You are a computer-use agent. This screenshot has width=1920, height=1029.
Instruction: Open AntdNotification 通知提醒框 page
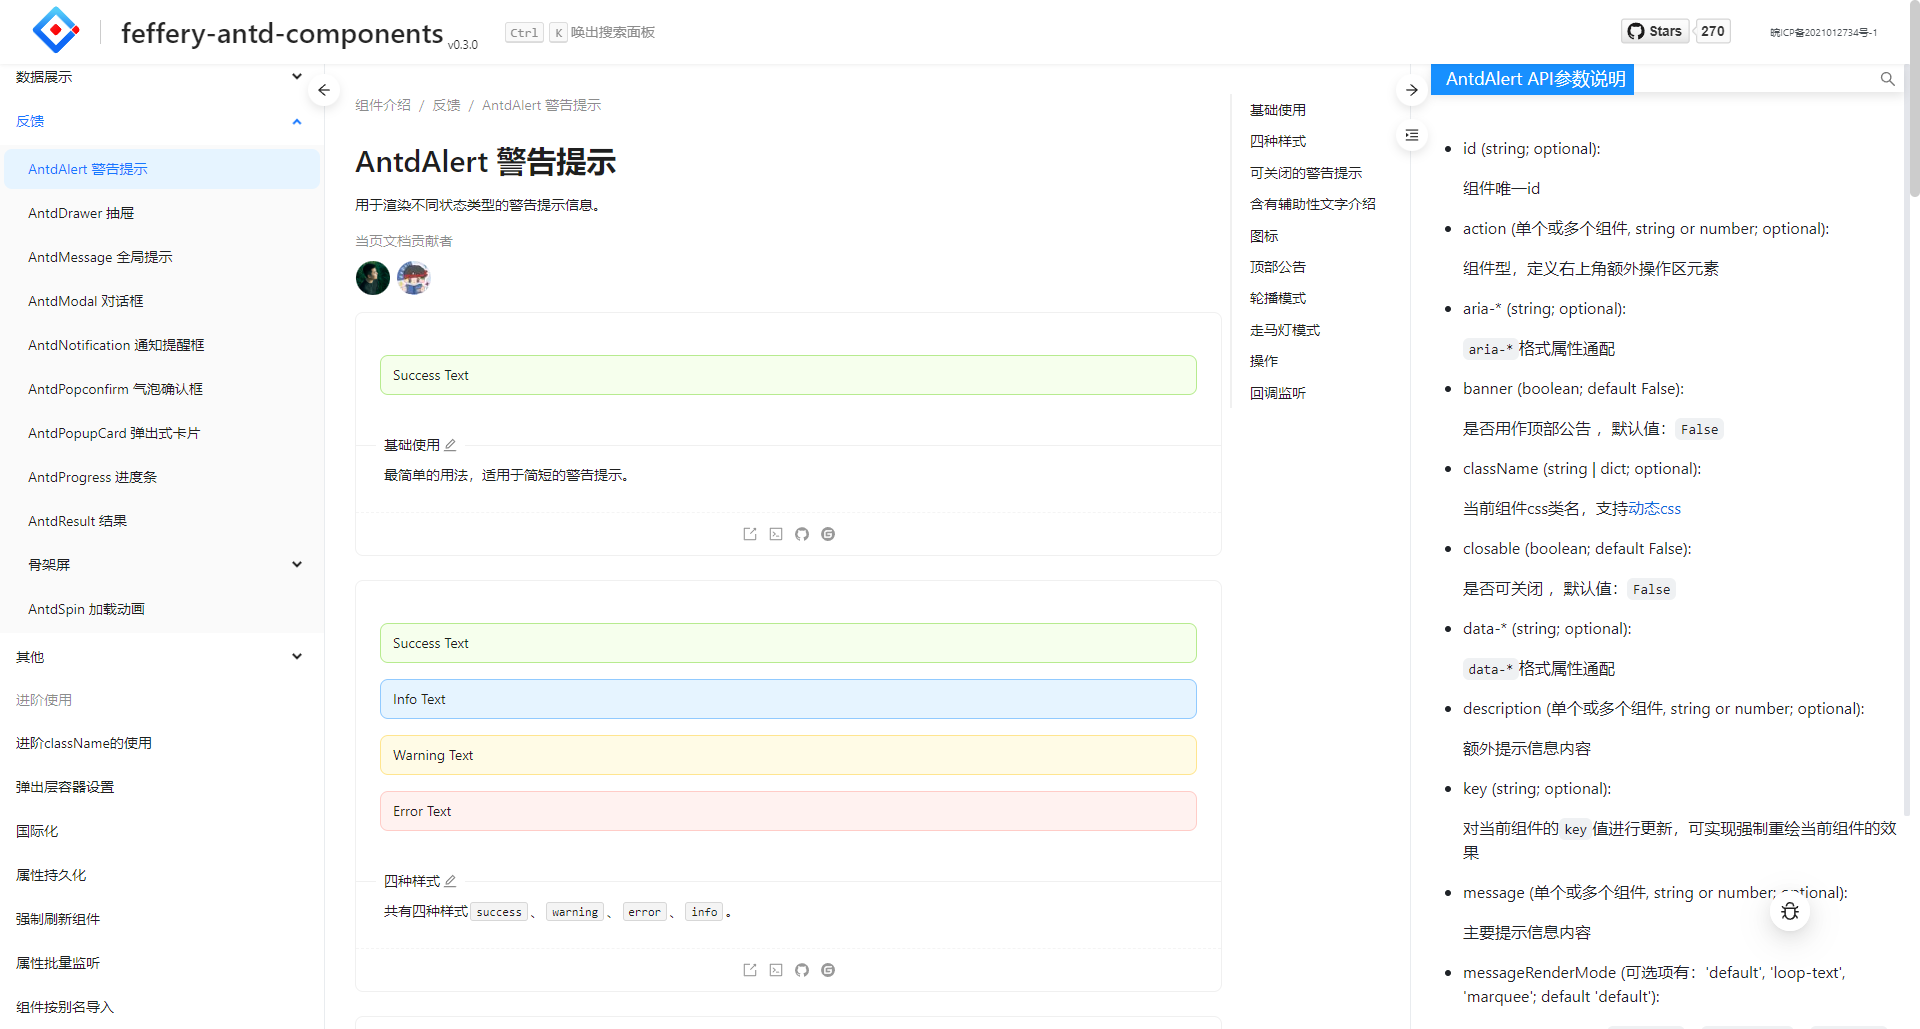pos(162,345)
